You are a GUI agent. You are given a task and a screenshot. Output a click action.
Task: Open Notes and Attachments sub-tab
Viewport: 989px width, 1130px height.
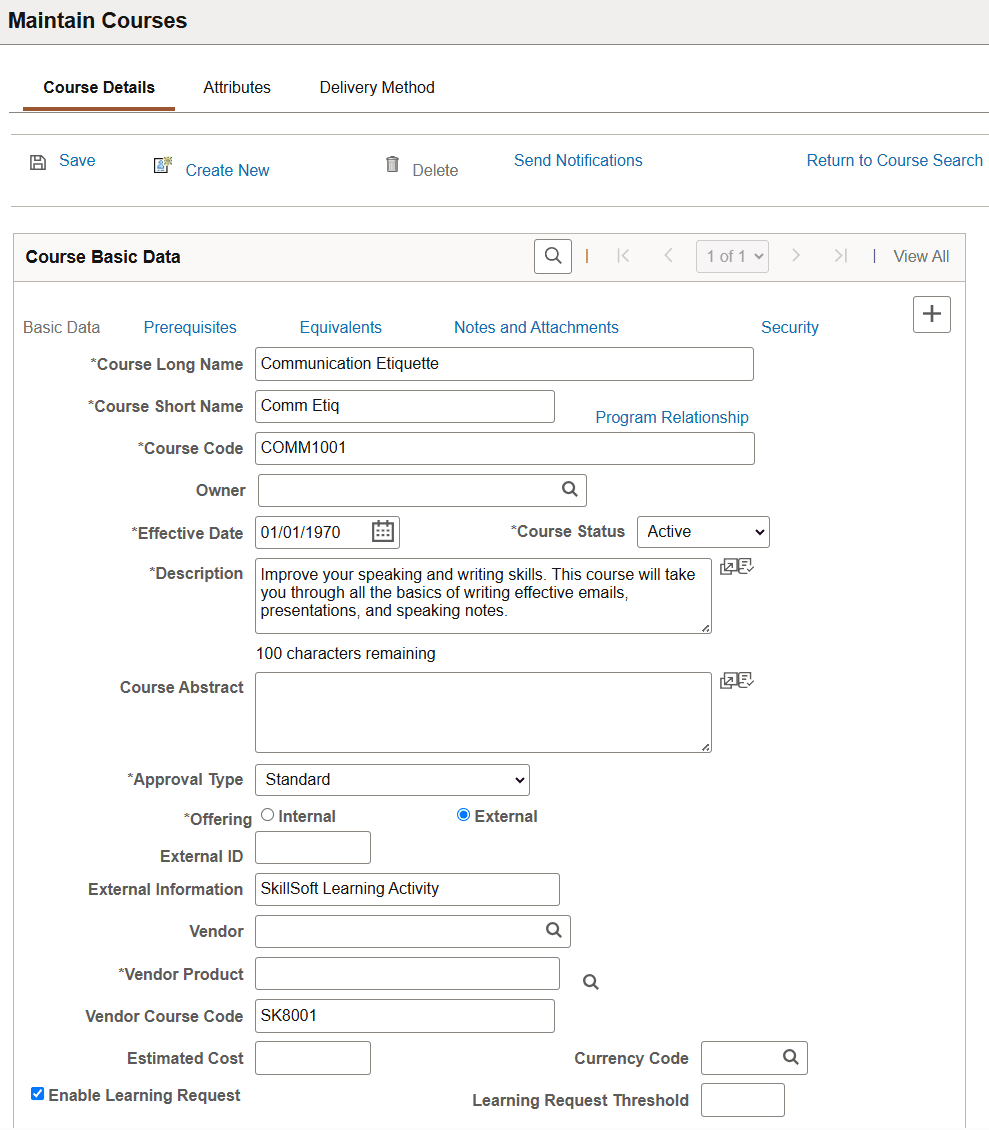[536, 327]
